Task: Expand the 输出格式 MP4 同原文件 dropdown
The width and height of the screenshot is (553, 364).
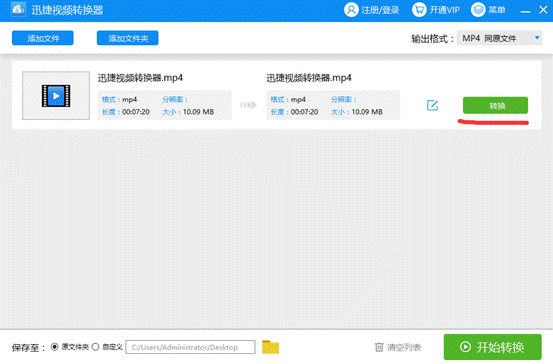Action: coord(499,38)
